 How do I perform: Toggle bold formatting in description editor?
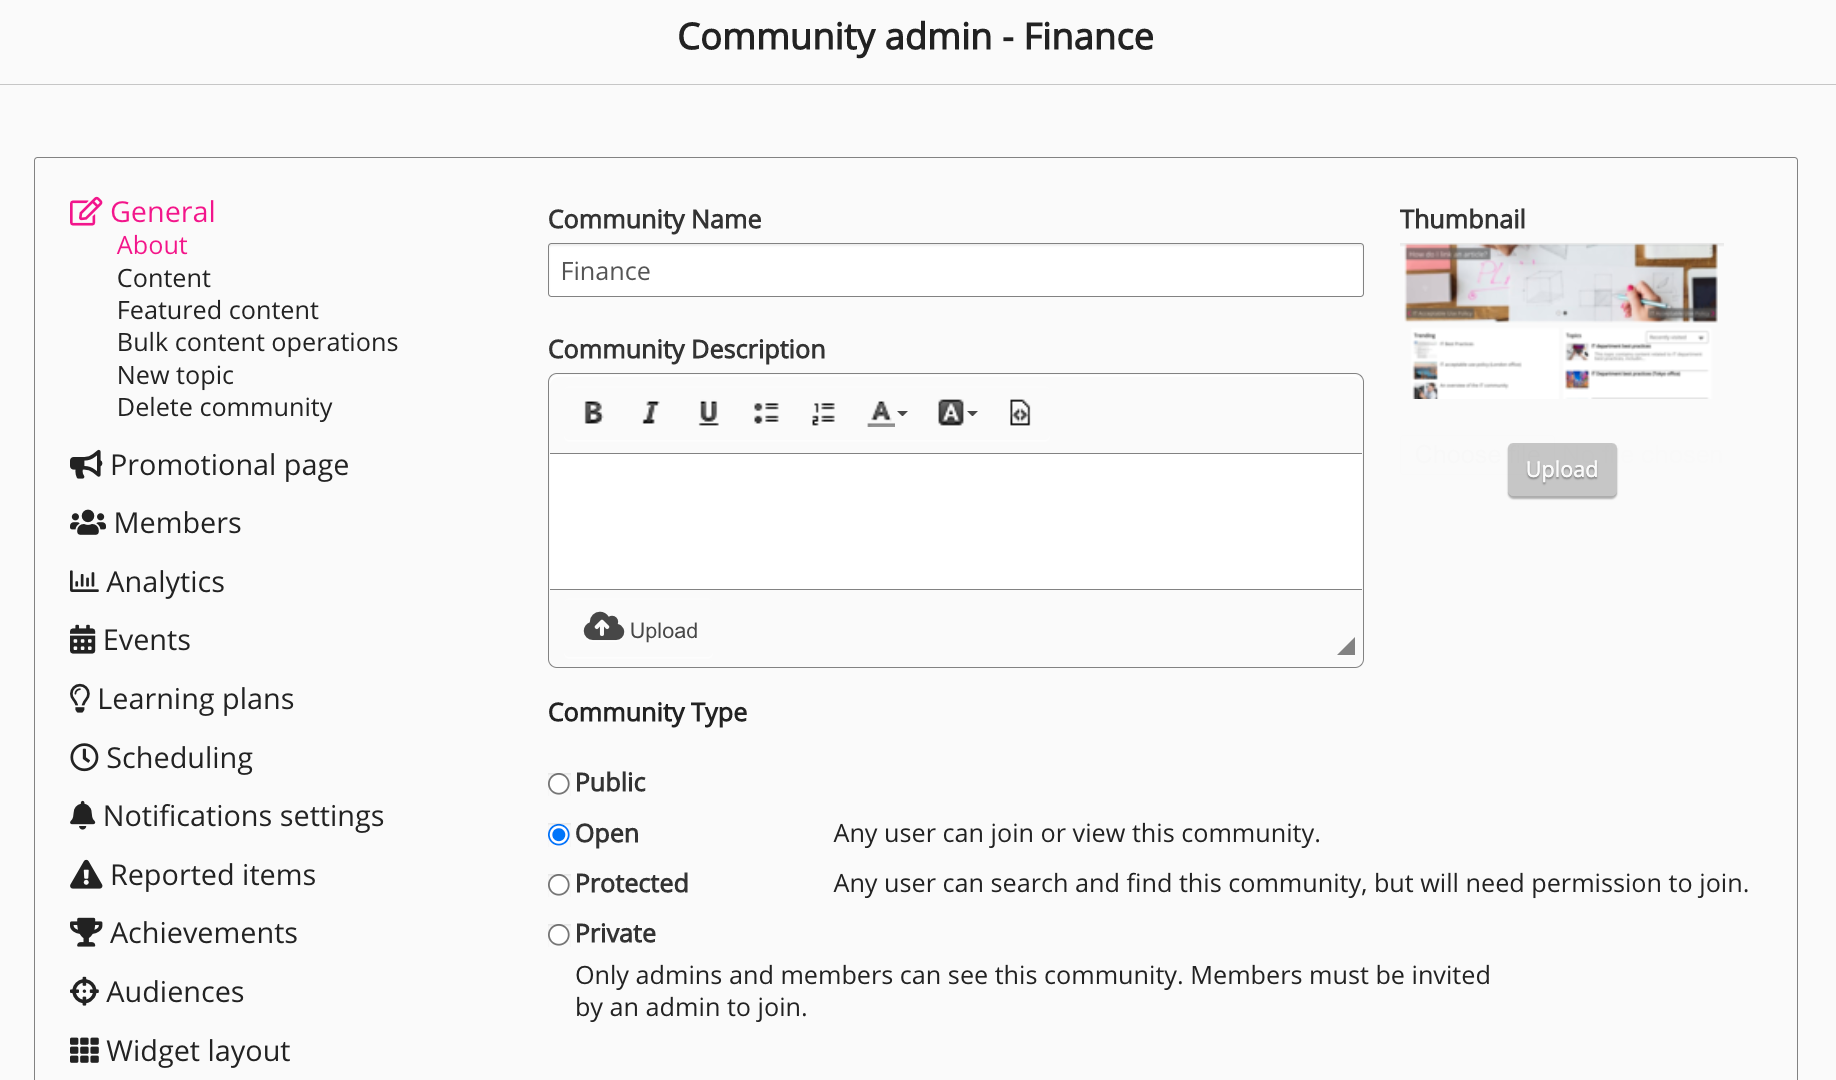click(593, 413)
